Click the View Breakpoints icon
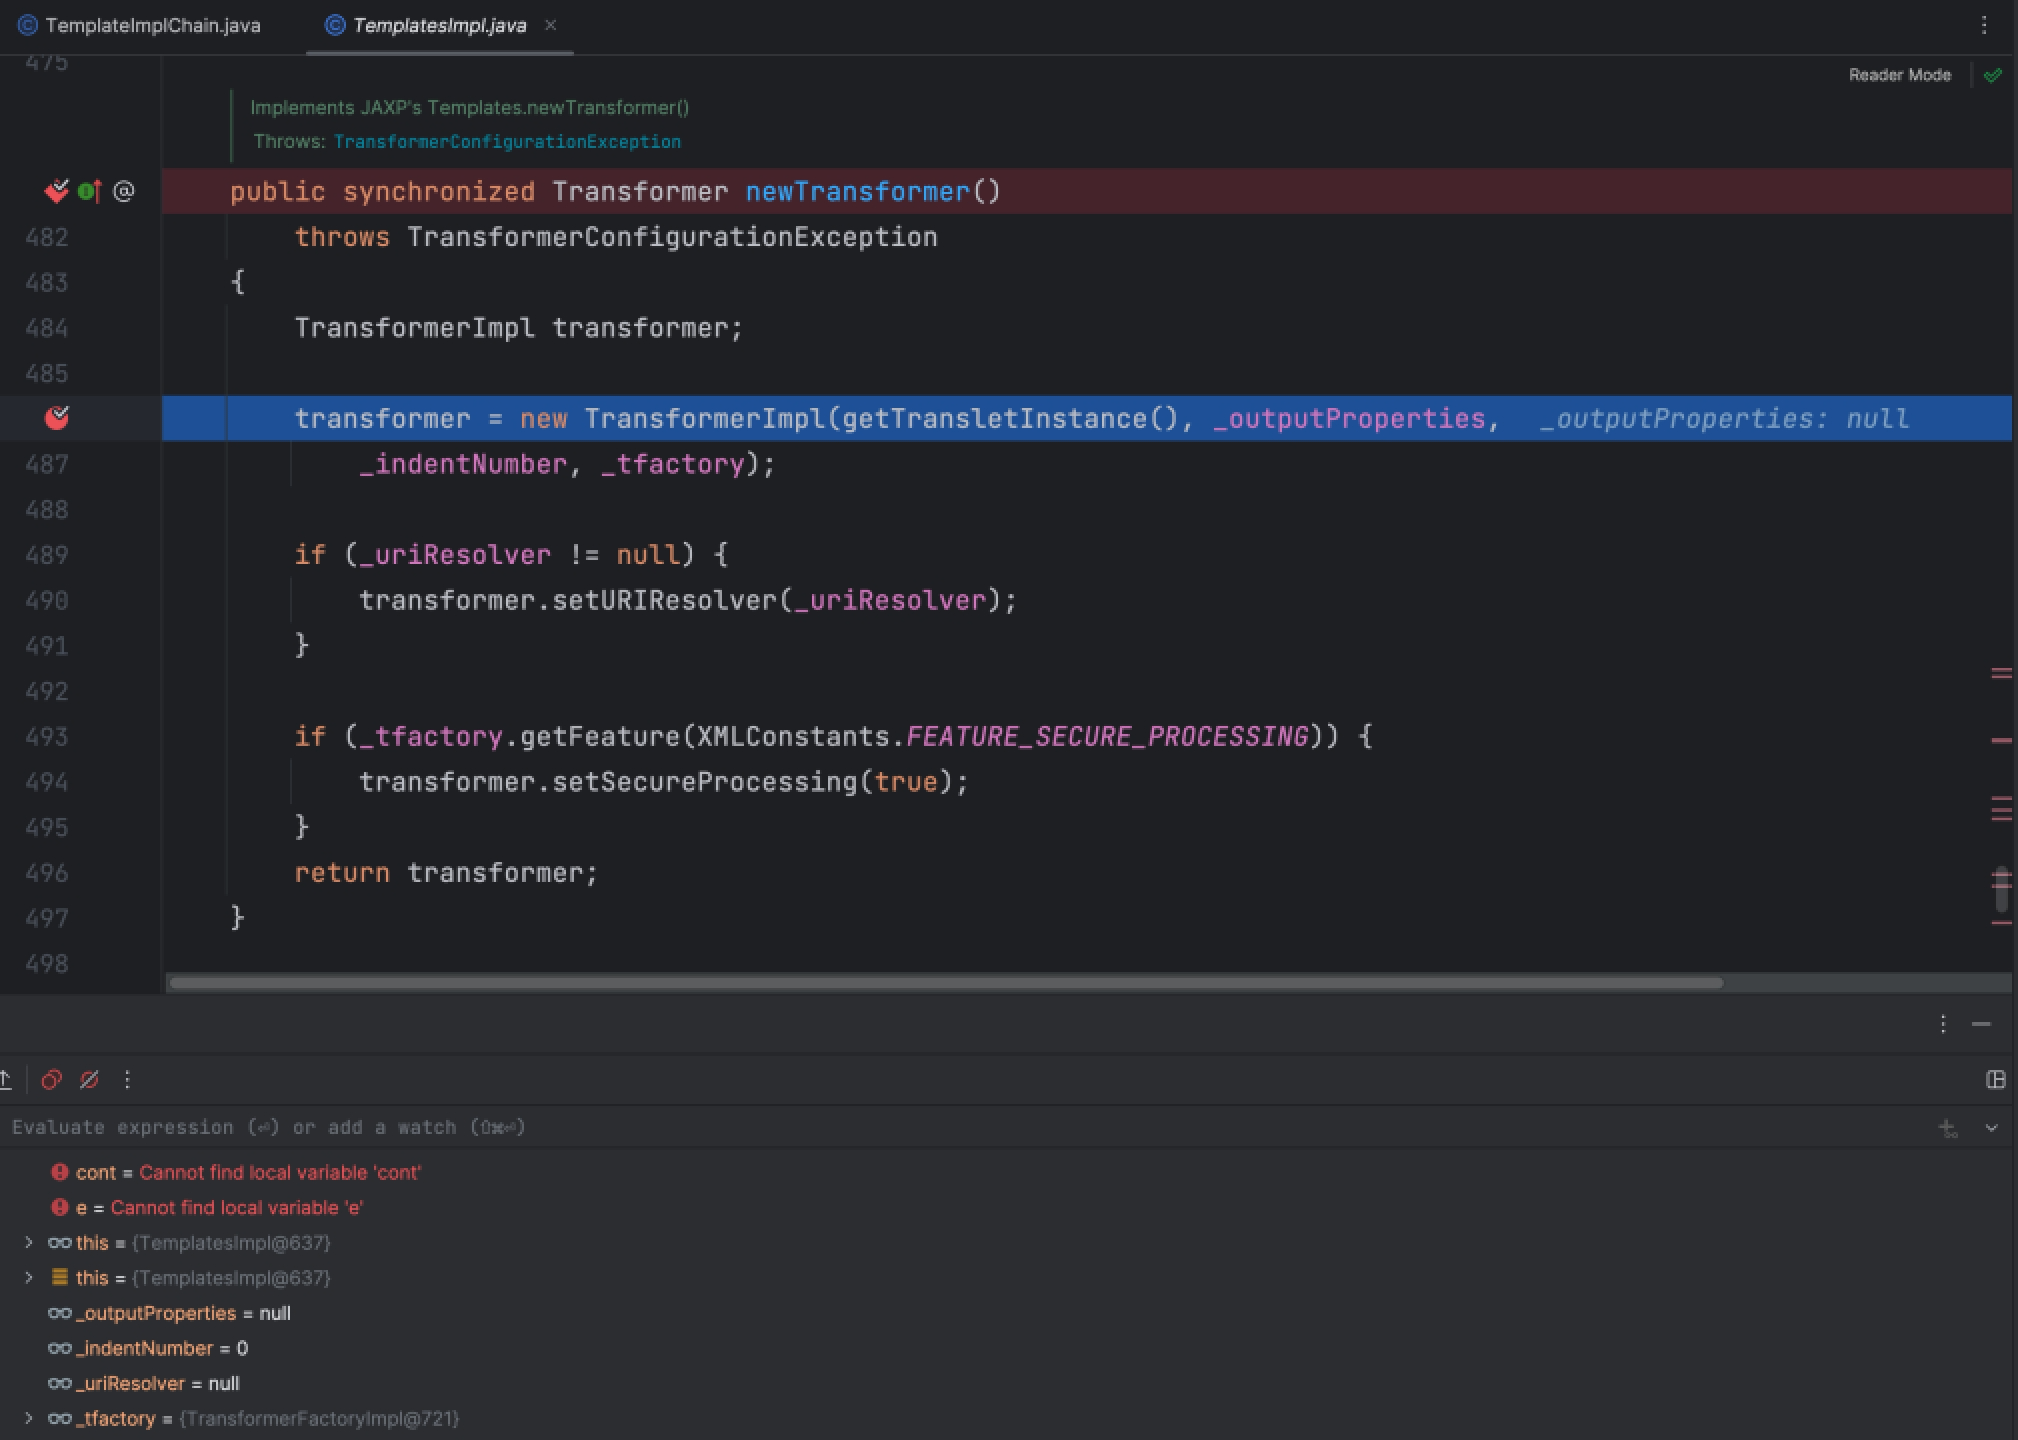This screenshot has height=1440, width=2018. pos(51,1079)
